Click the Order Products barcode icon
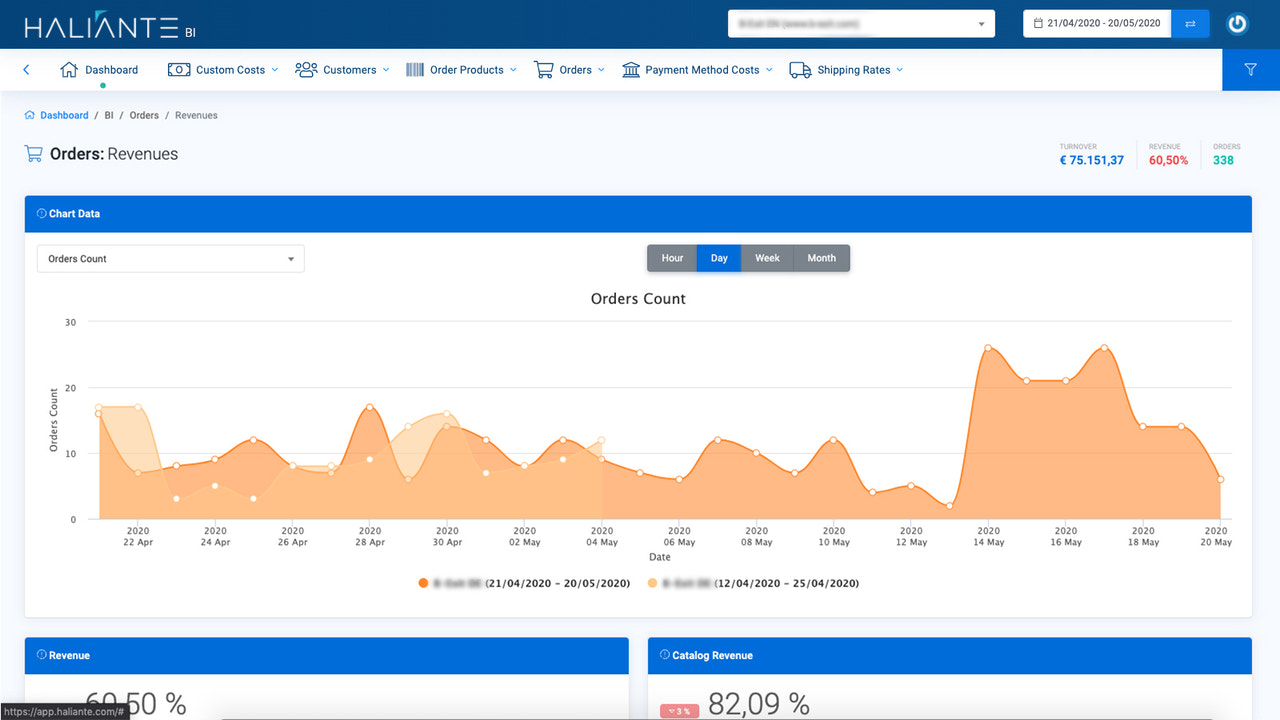1280x720 pixels. (415, 70)
